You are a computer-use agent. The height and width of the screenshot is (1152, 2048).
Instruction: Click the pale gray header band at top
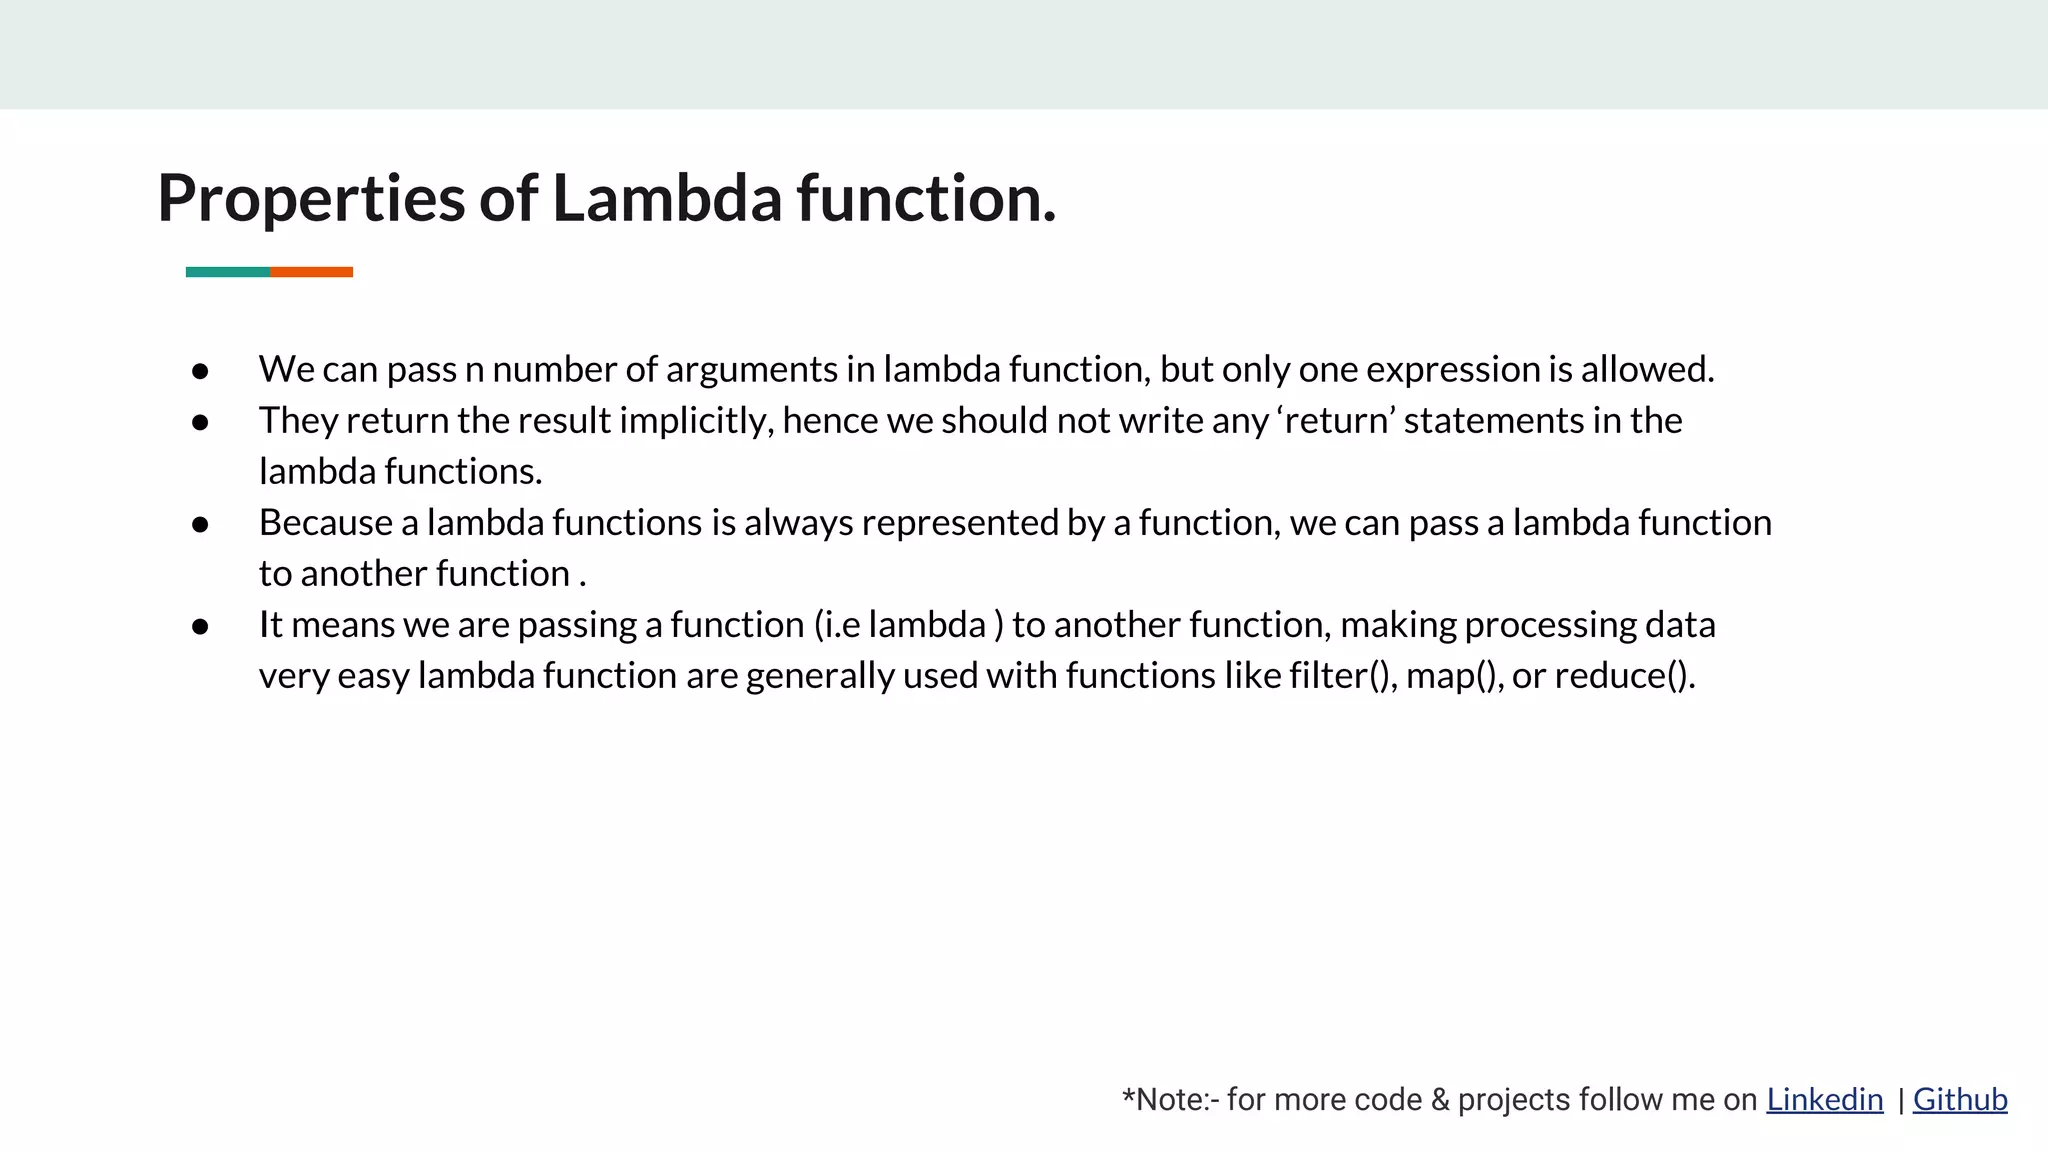pyautogui.click(x=1024, y=54)
